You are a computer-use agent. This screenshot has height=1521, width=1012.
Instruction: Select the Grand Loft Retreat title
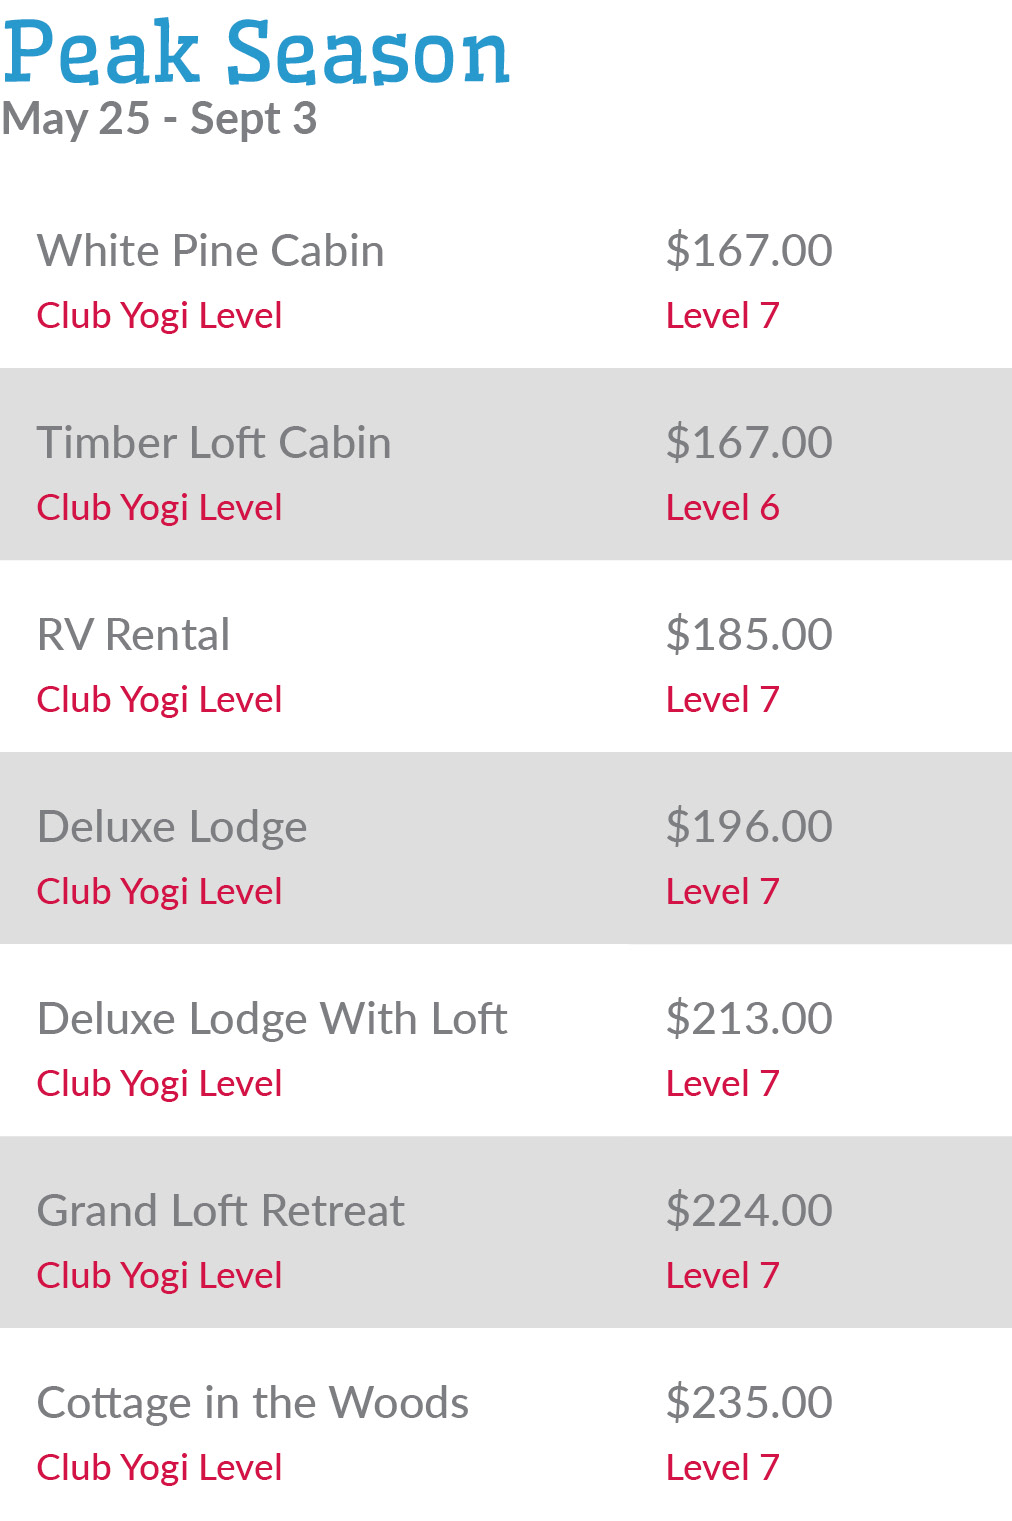pyautogui.click(x=221, y=1211)
